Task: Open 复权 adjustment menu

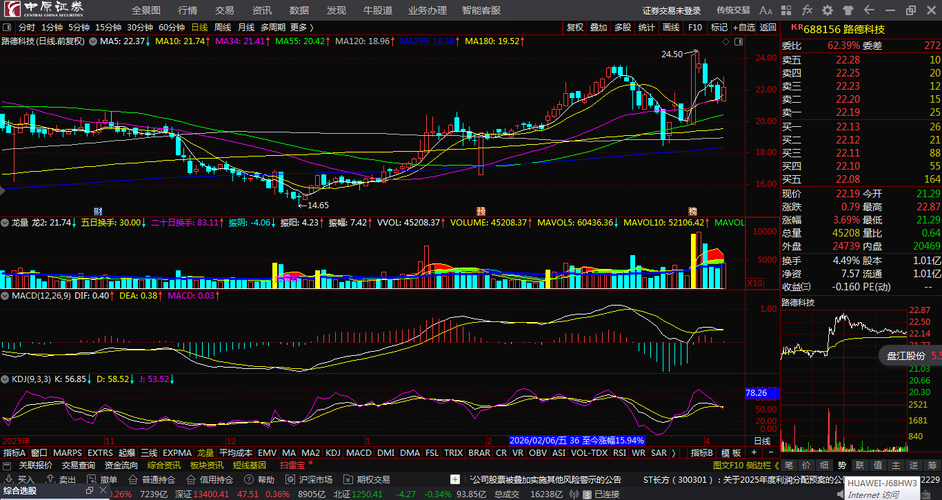Action: [576, 27]
